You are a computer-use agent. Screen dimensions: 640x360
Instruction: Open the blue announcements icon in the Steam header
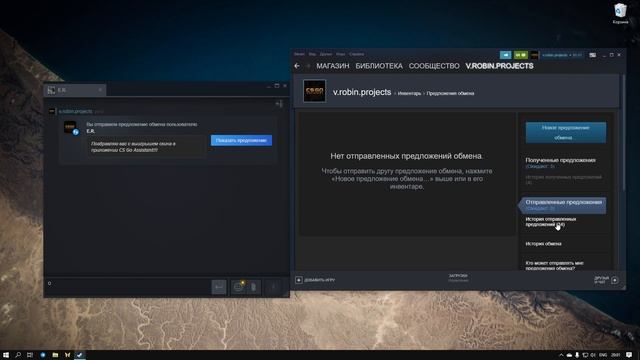pyautogui.click(x=505, y=55)
